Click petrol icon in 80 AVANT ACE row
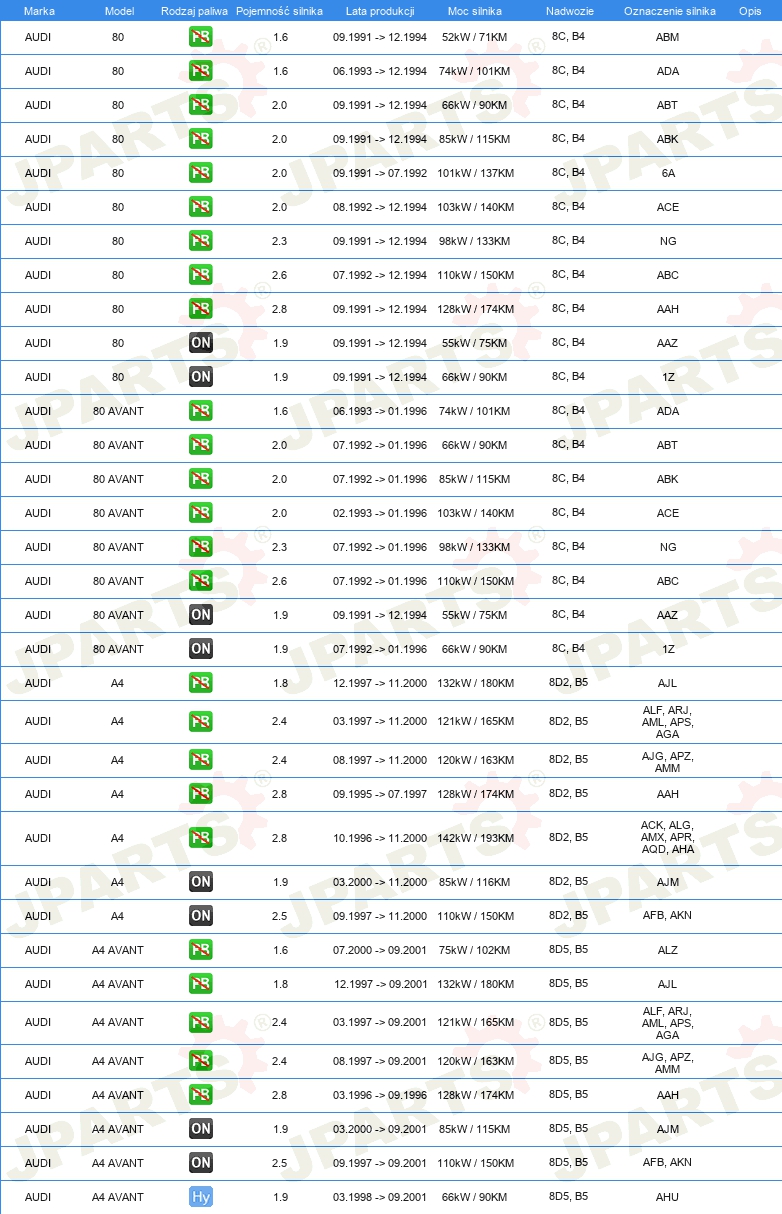782x1214 pixels. pos(200,513)
